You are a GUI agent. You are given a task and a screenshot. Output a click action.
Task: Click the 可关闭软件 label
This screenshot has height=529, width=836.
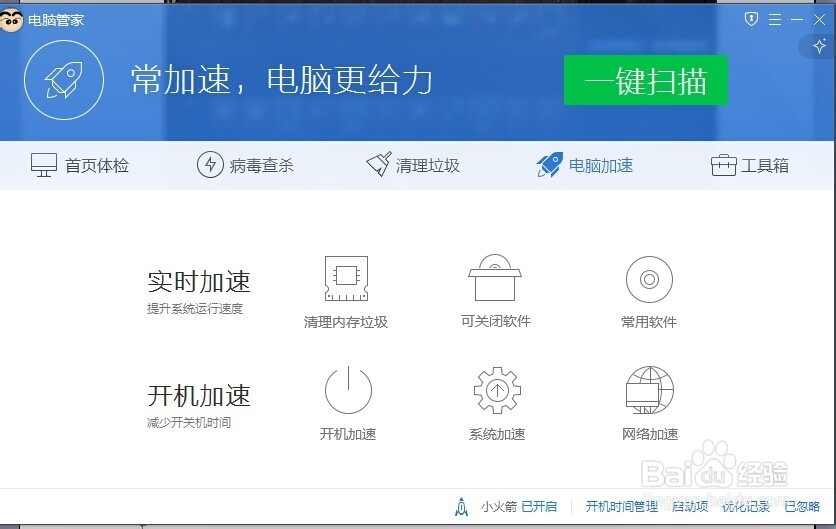496,321
